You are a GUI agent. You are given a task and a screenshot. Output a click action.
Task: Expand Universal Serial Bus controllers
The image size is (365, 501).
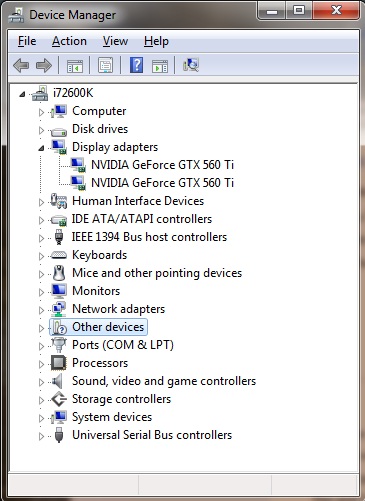(x=41, y=436)
